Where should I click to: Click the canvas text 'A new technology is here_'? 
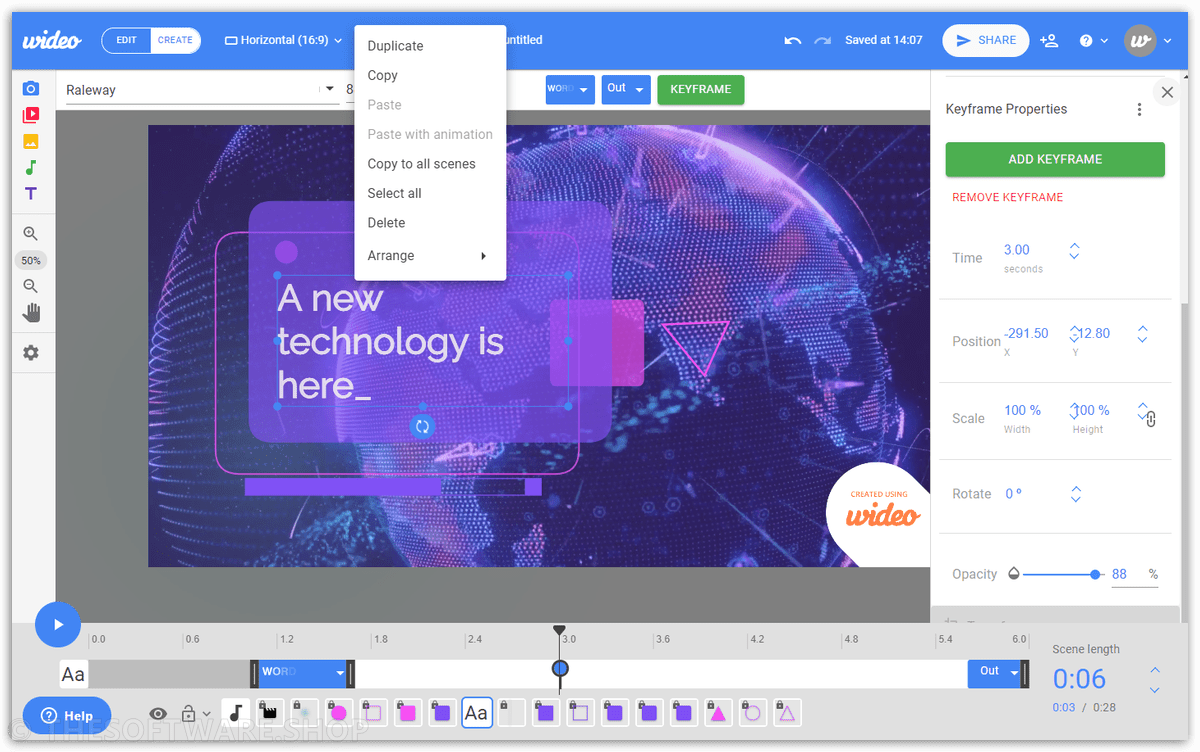(x=390, y=341)
